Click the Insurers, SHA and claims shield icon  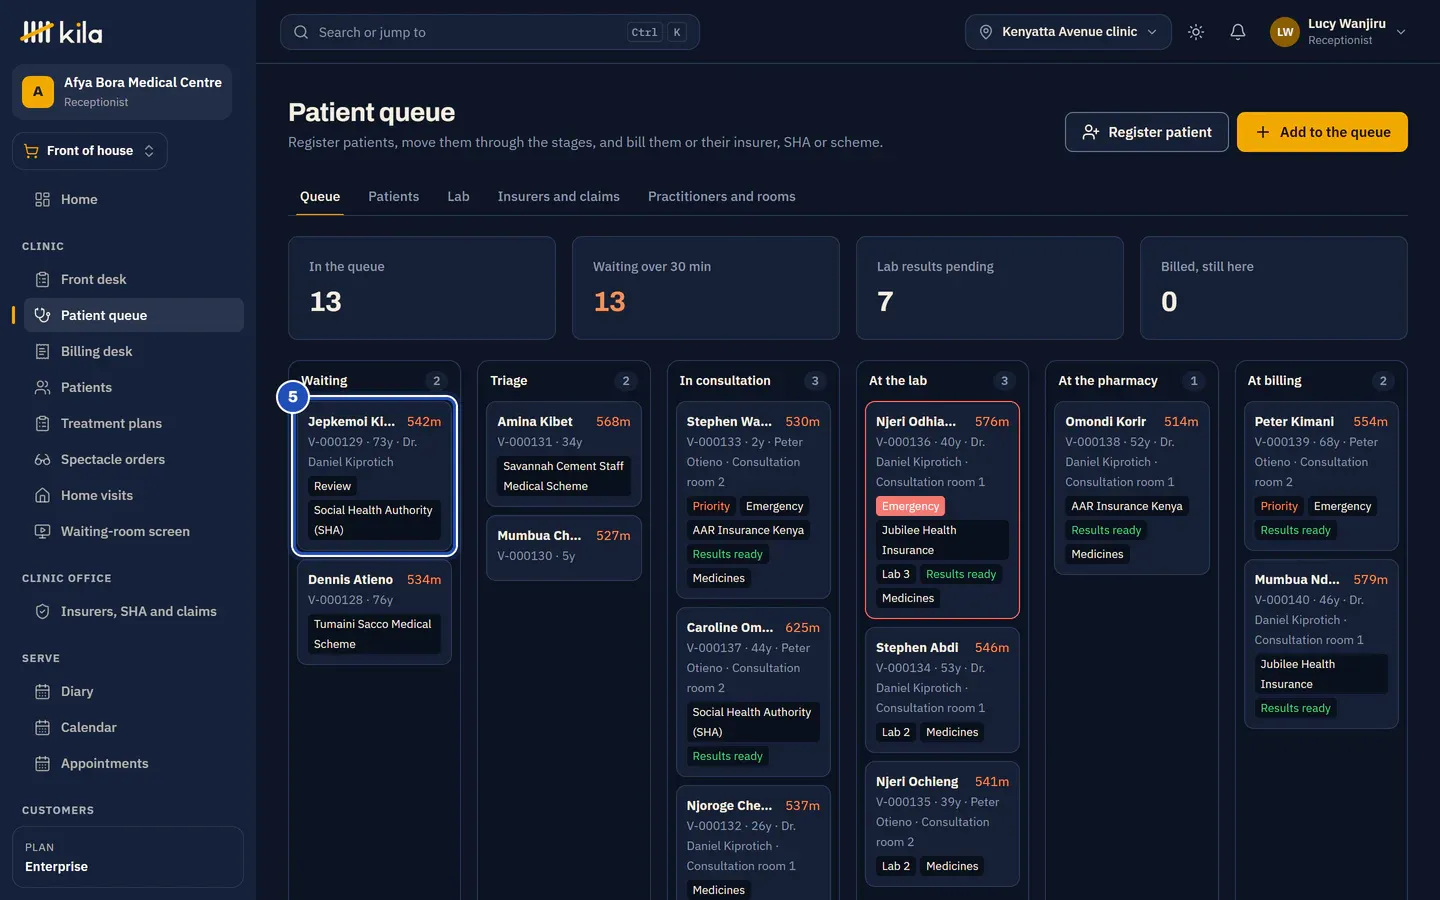(x=42, y=611)
